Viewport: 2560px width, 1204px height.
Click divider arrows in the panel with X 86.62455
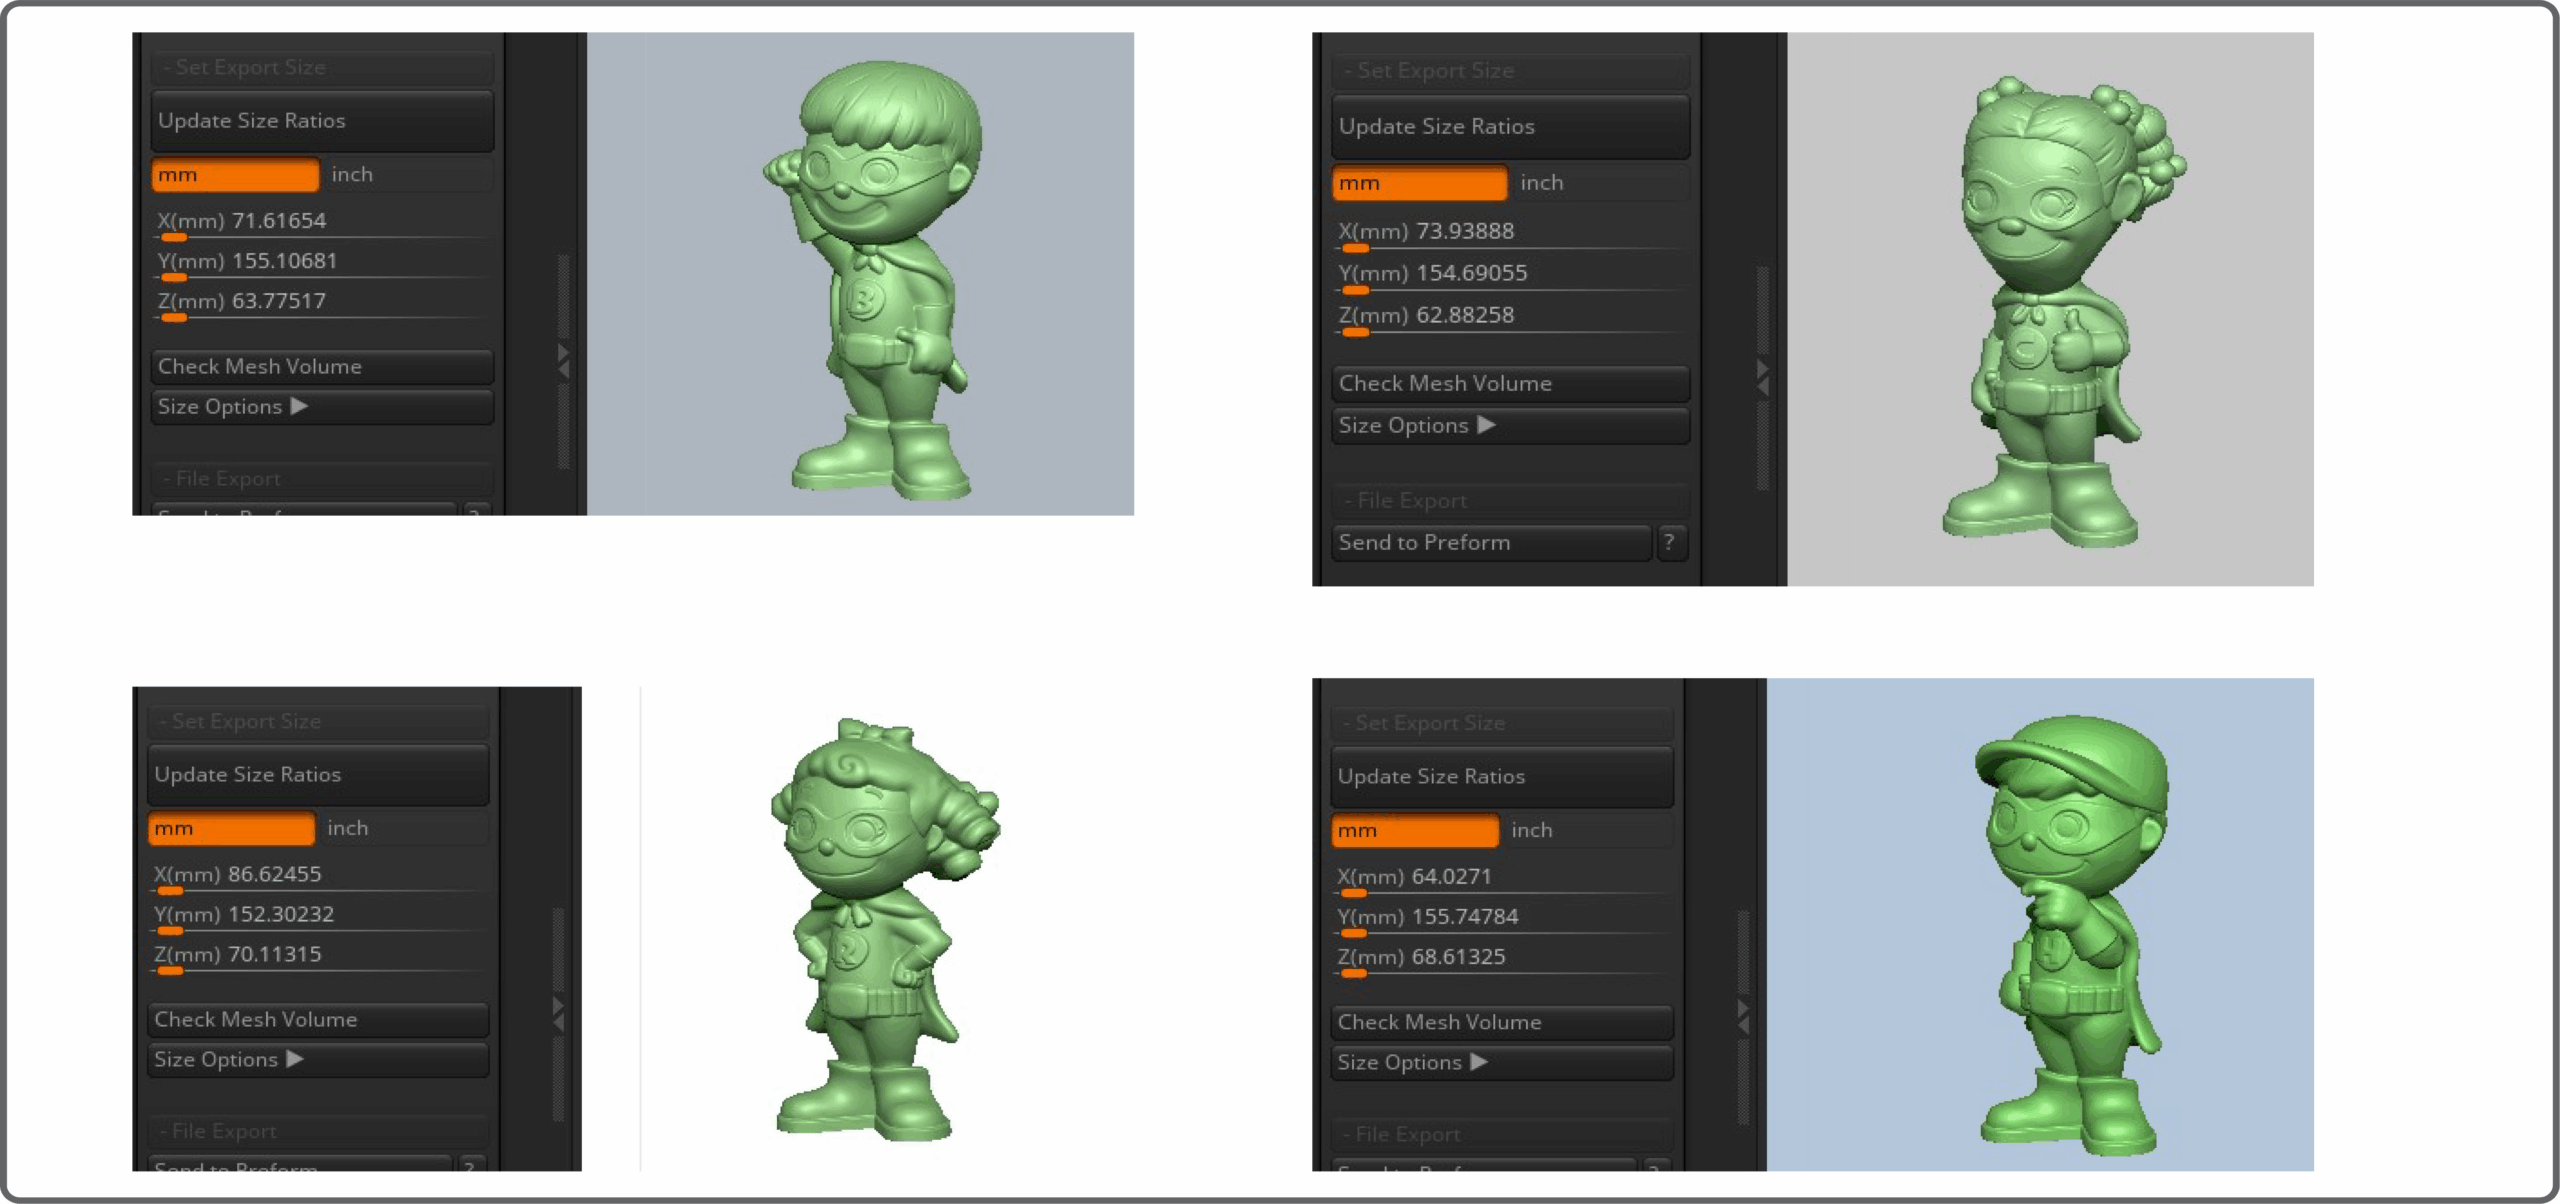(x=558, y=1014)
